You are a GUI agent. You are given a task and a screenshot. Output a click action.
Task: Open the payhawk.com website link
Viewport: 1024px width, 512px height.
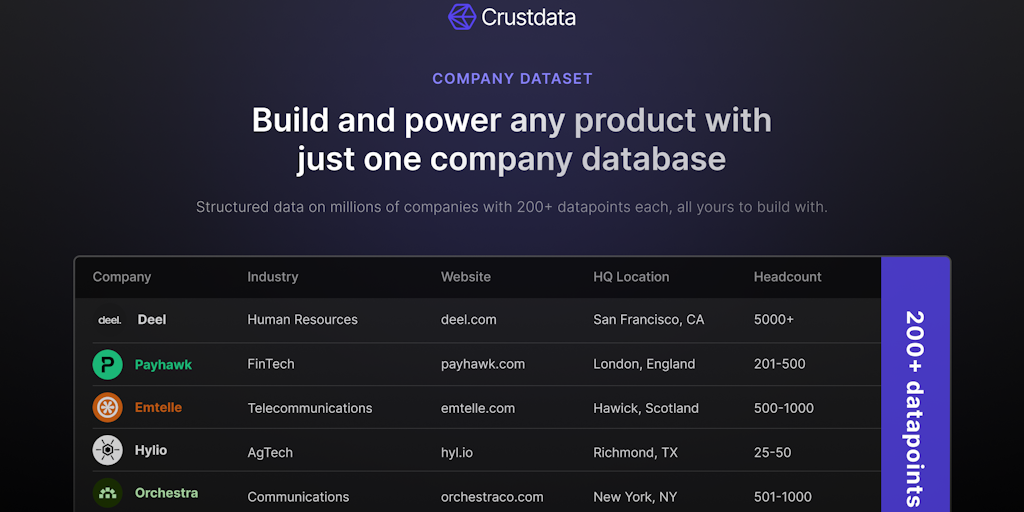click(483, 364)
